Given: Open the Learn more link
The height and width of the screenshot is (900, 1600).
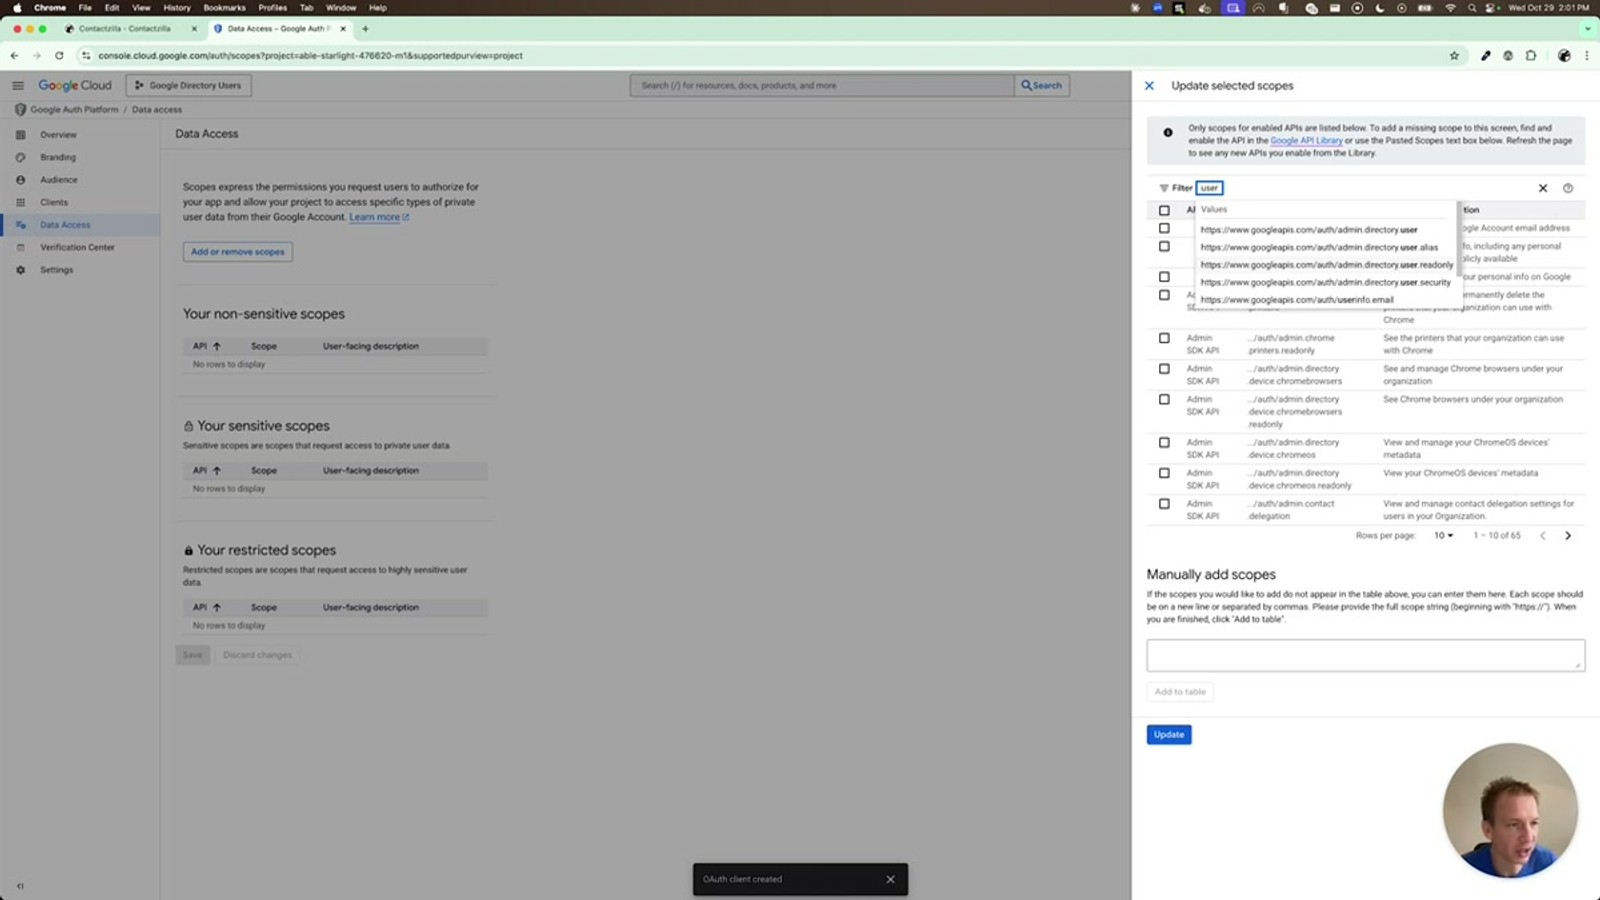Looking at the screenshot, I should tap(379, 217).
